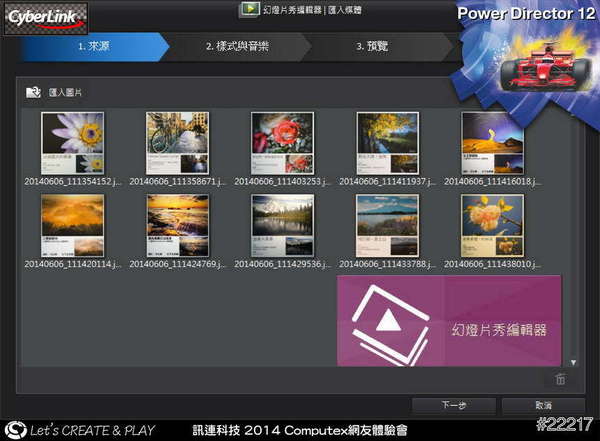Screen dimensions: 600x441
Task: Click the import images folder icon
Action: click(33, 92)
